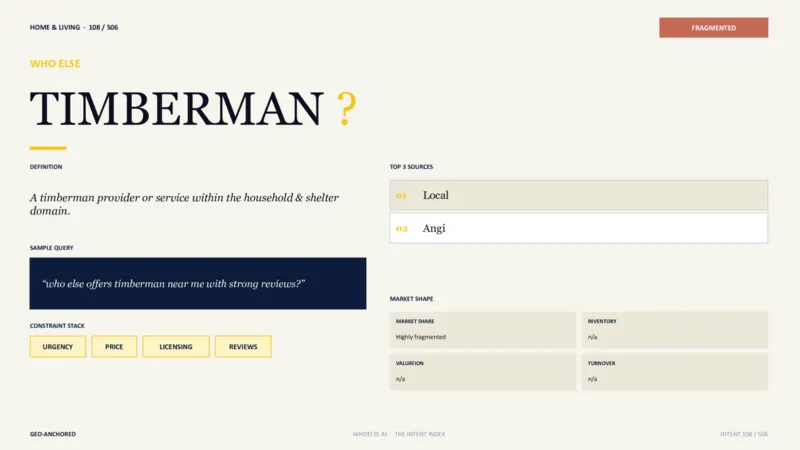Click the HOME & LIVING breadcrumb
The image size is (800, 450).
click(x=55, y=28)
